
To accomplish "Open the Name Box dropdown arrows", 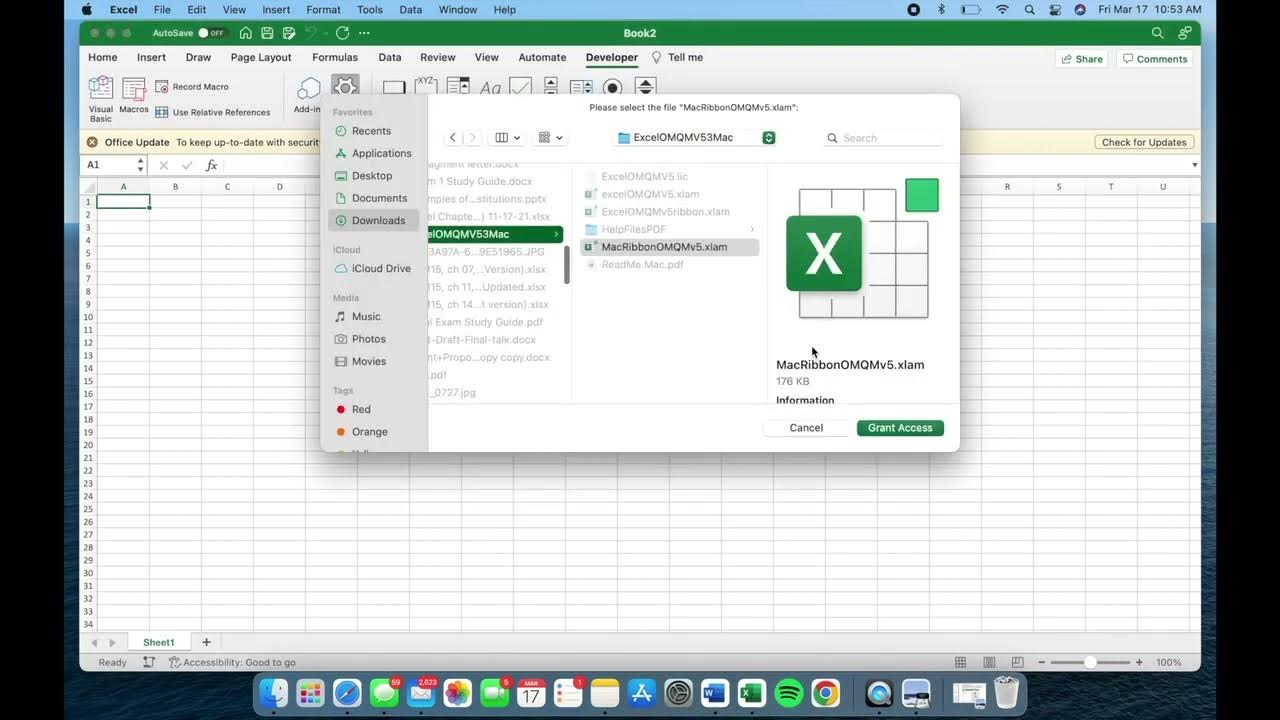I will 140,165.
